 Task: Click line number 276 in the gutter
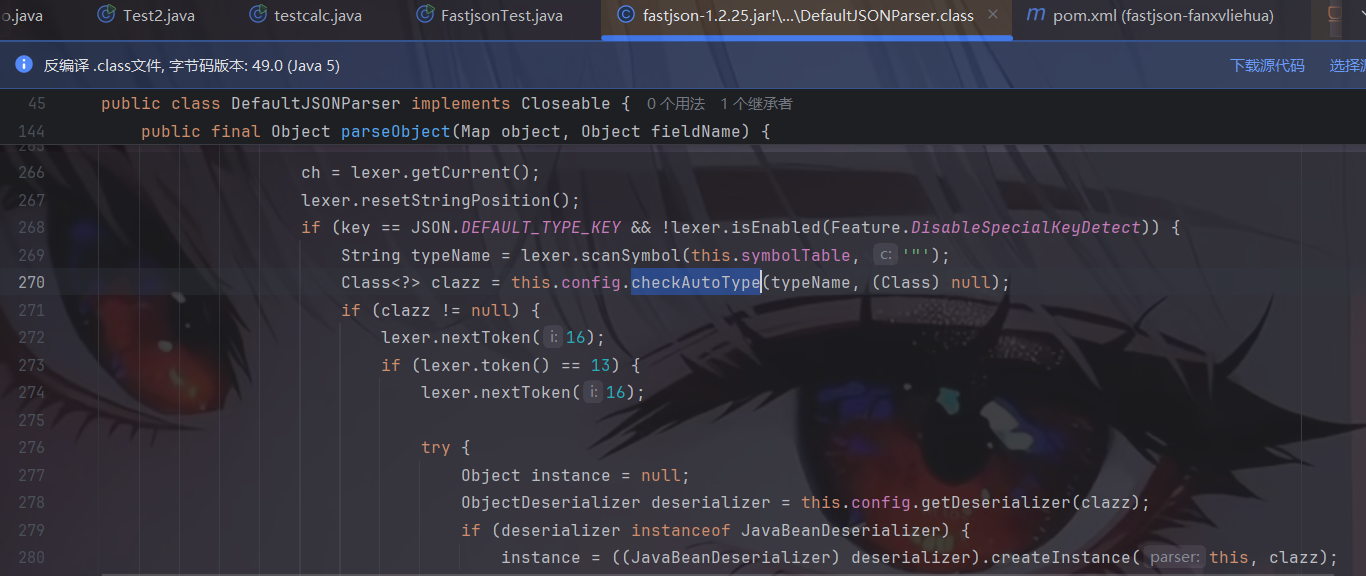[34, 448]
